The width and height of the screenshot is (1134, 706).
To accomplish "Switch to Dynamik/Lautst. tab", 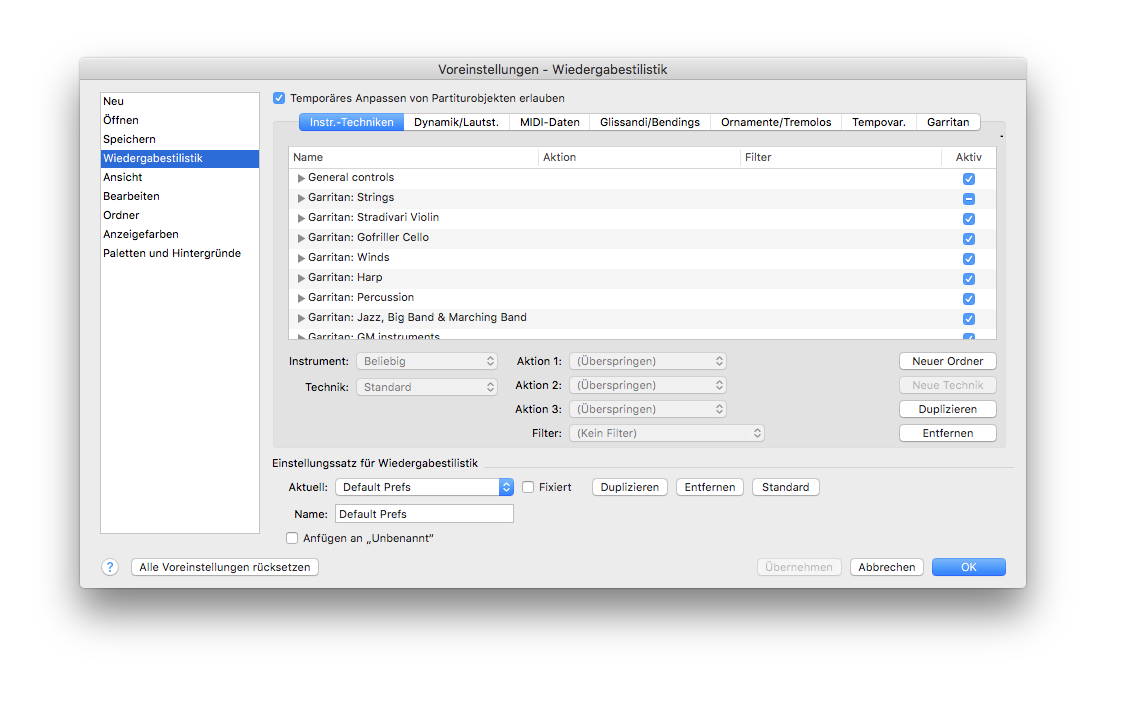I will pyautogui.click(x=456, y=122).
